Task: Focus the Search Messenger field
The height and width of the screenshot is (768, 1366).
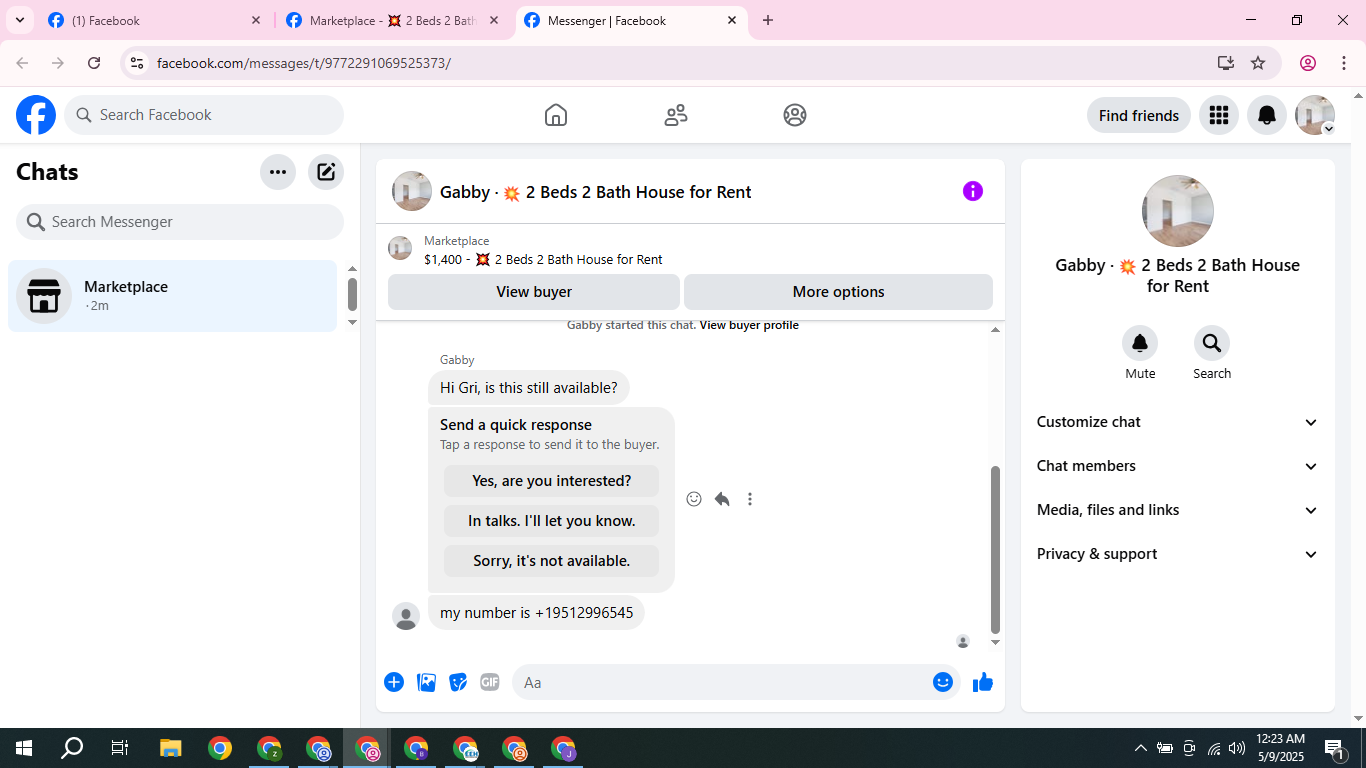Action: click(x=180, y=222)
